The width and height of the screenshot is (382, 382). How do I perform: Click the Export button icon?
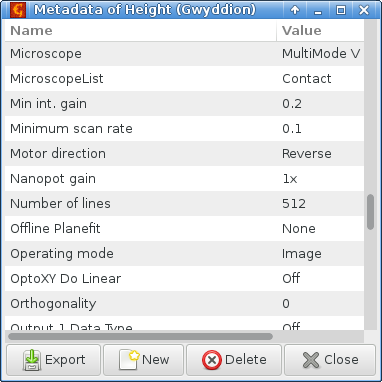32,360
